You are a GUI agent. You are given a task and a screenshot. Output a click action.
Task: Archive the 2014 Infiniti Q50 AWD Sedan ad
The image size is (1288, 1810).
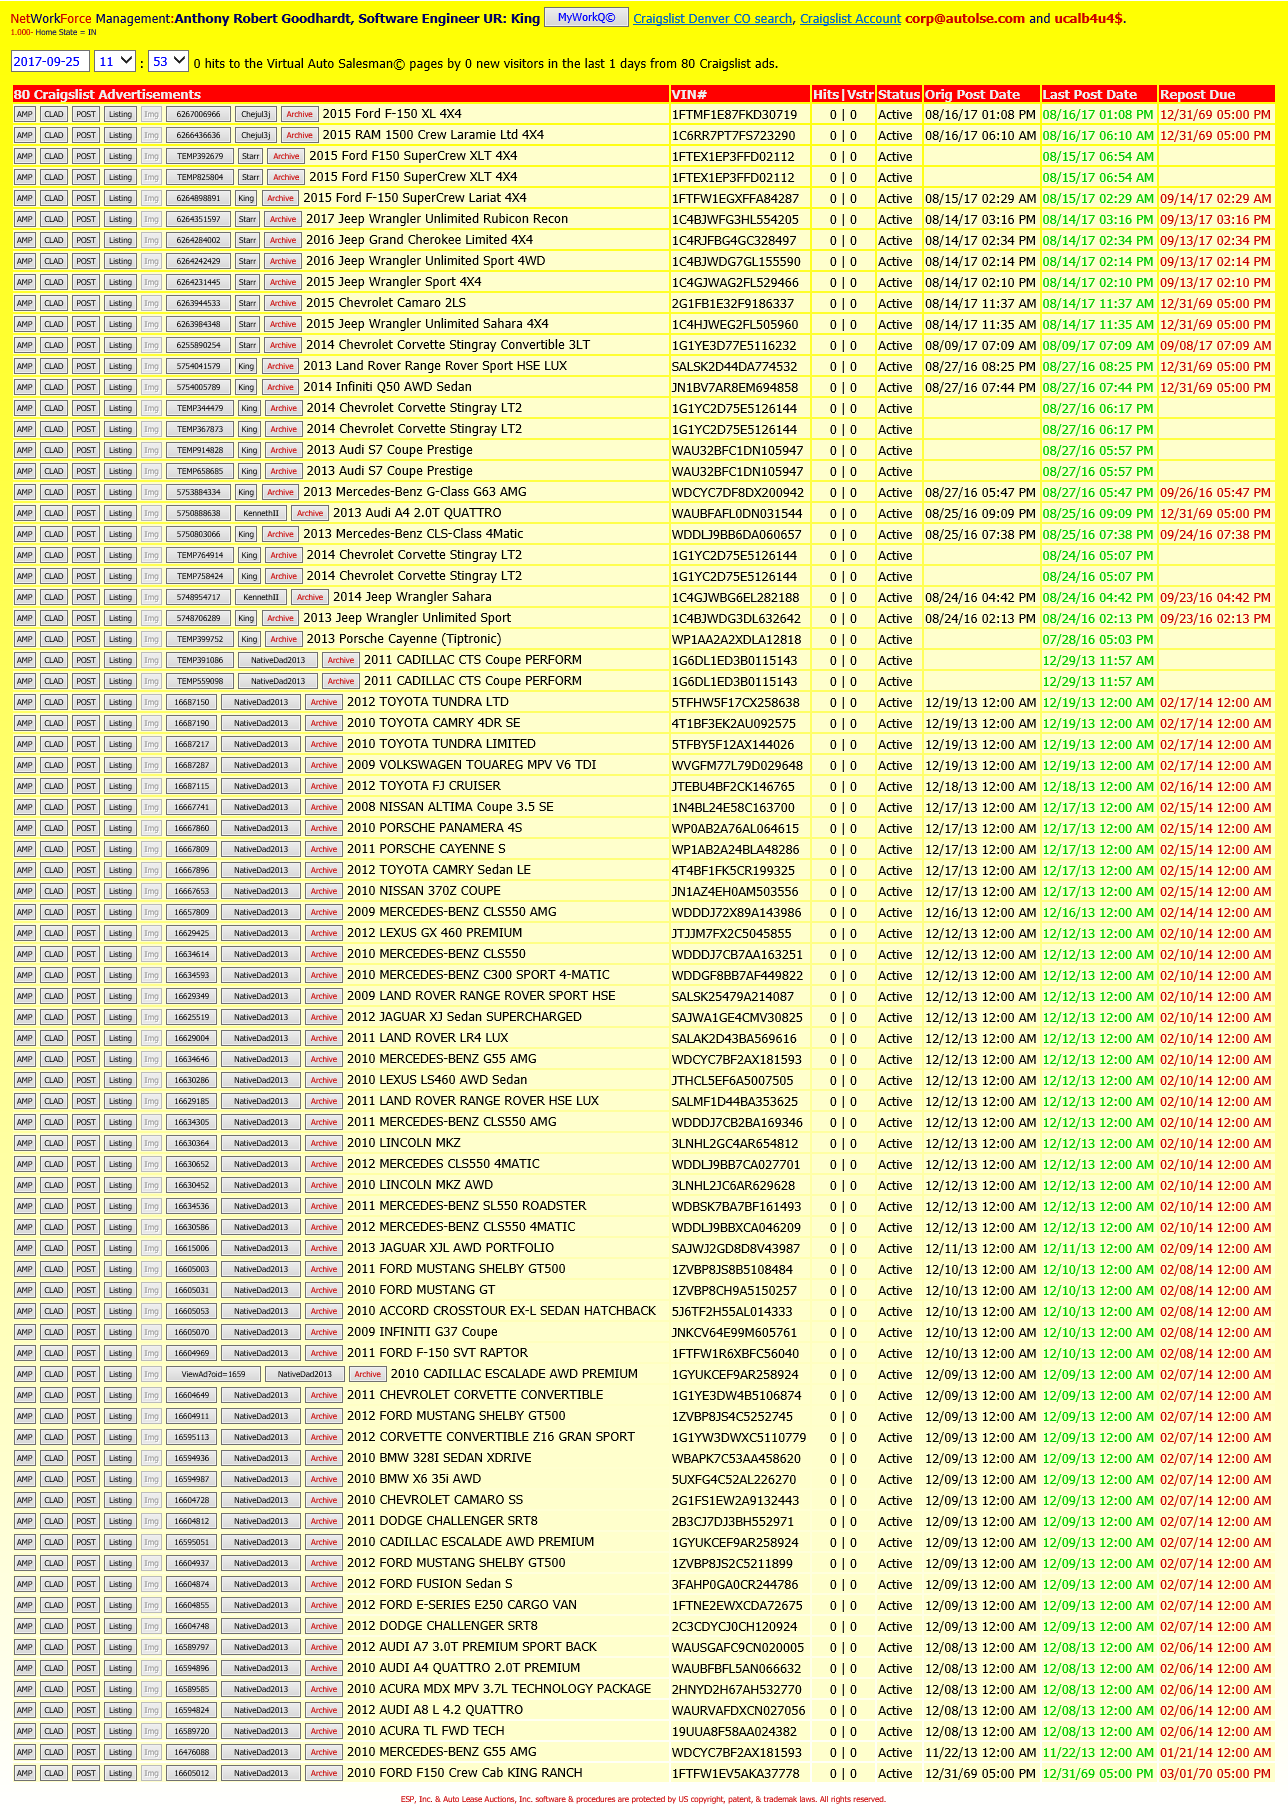coord(280,387)
